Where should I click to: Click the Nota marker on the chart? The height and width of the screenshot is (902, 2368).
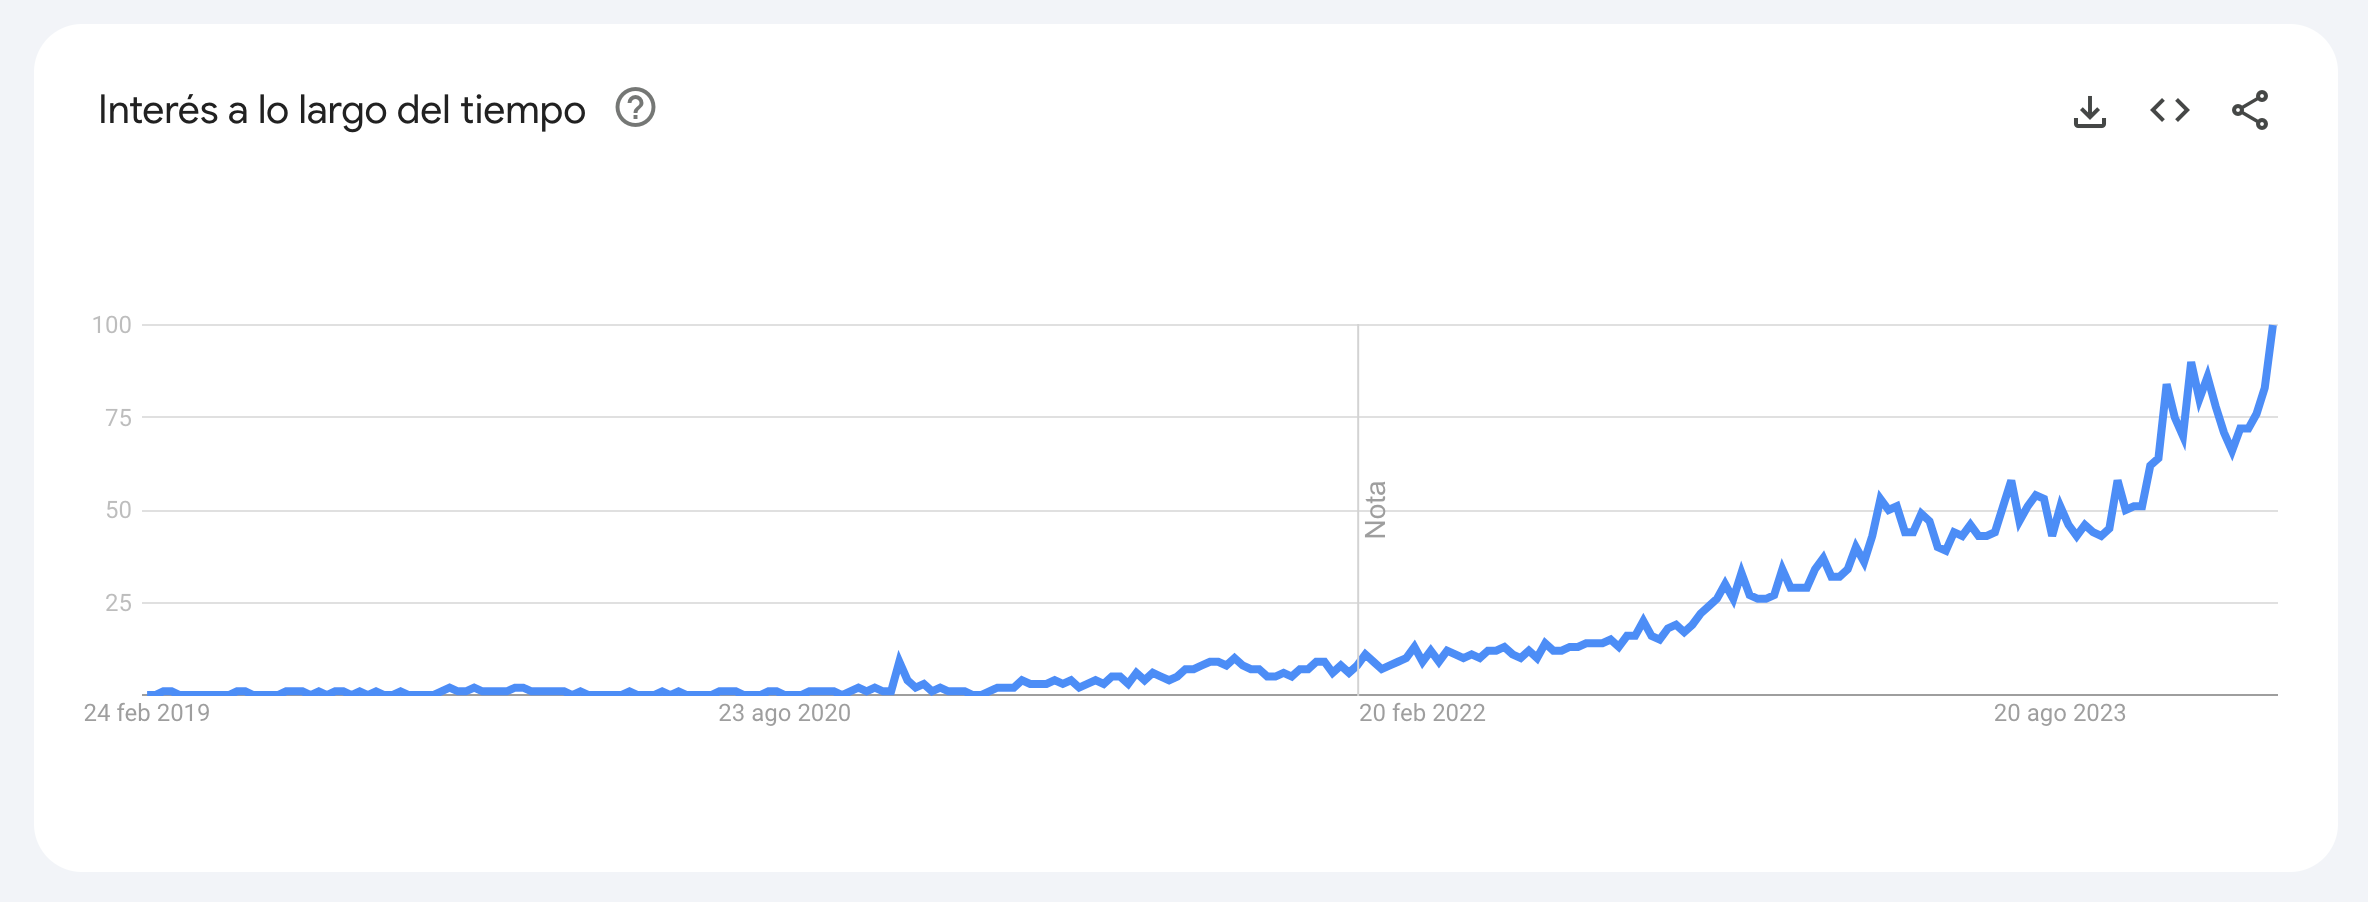coord(1375,510)
